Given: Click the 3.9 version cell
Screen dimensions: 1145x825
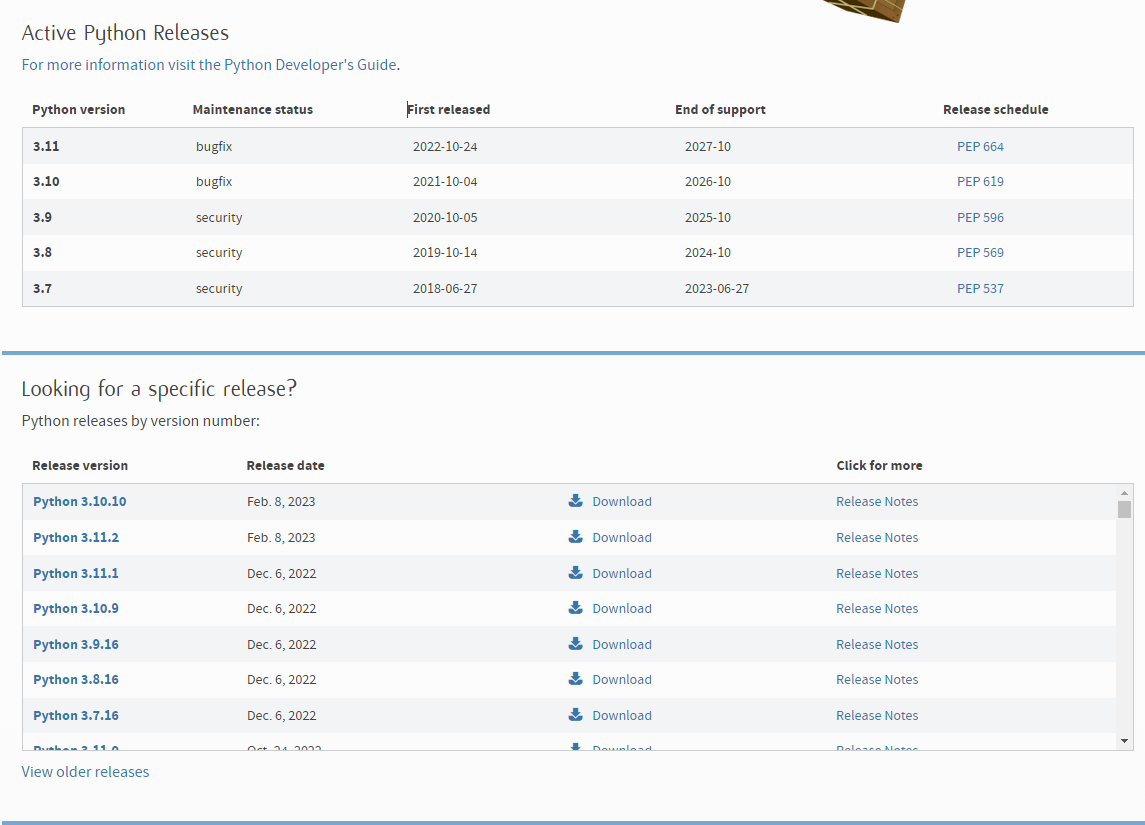Looking at the screenshot, I should tap(42, 217).
